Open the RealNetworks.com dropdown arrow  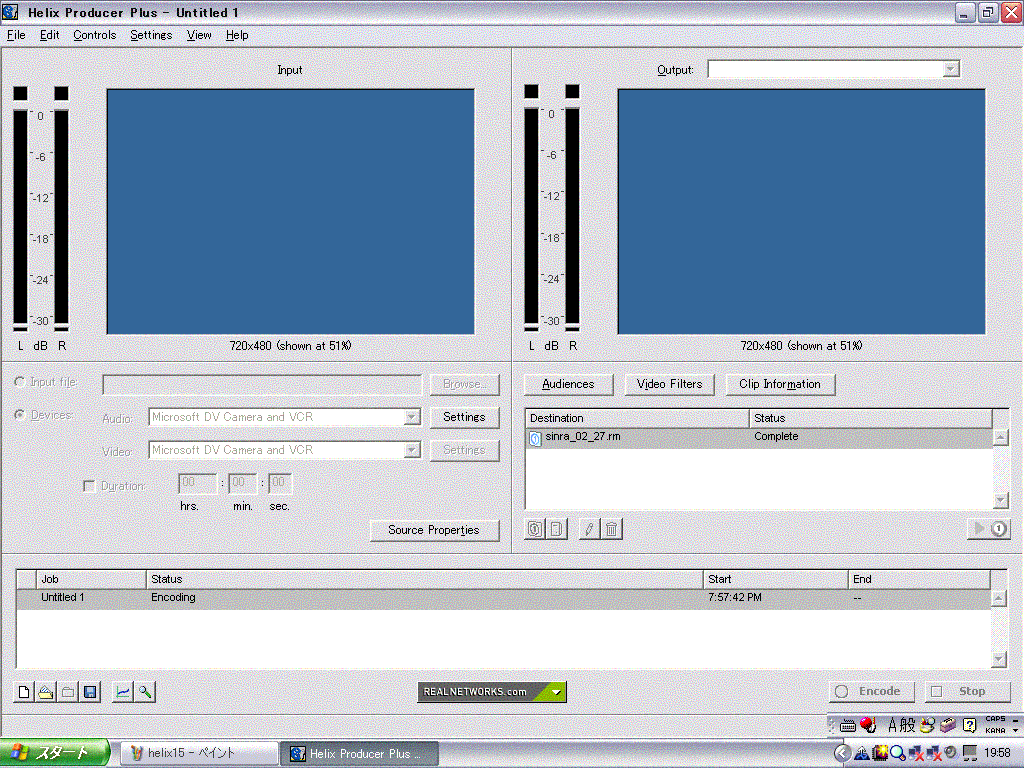(x=557, y=692)
